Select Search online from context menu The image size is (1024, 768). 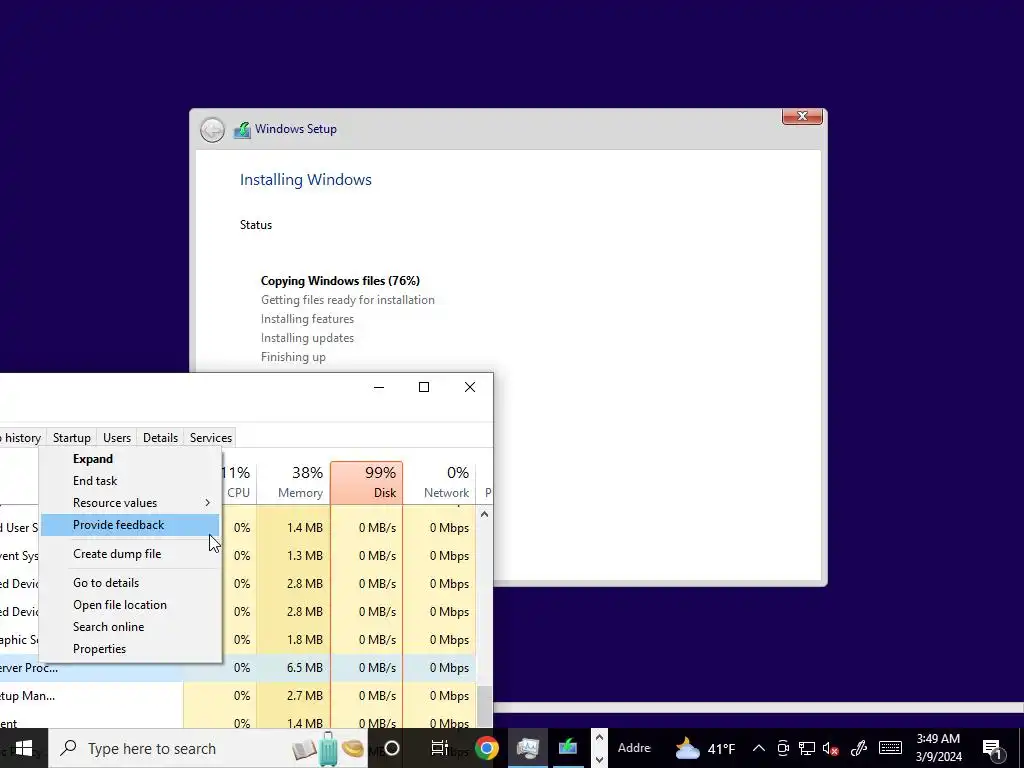point(130,626)
